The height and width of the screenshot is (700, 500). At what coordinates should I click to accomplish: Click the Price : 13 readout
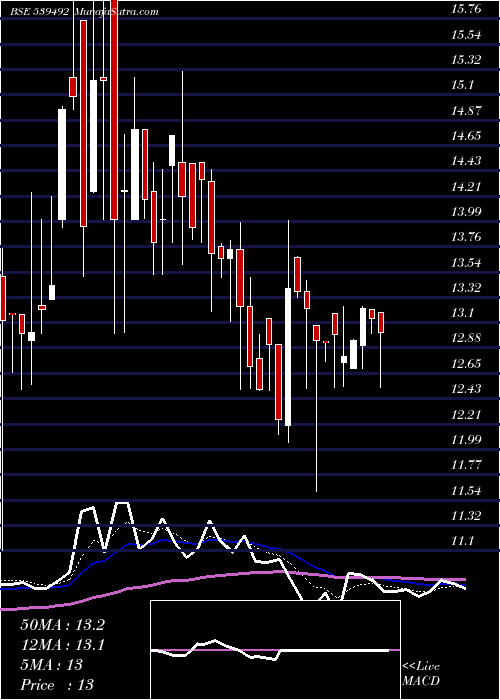point(57,684)
